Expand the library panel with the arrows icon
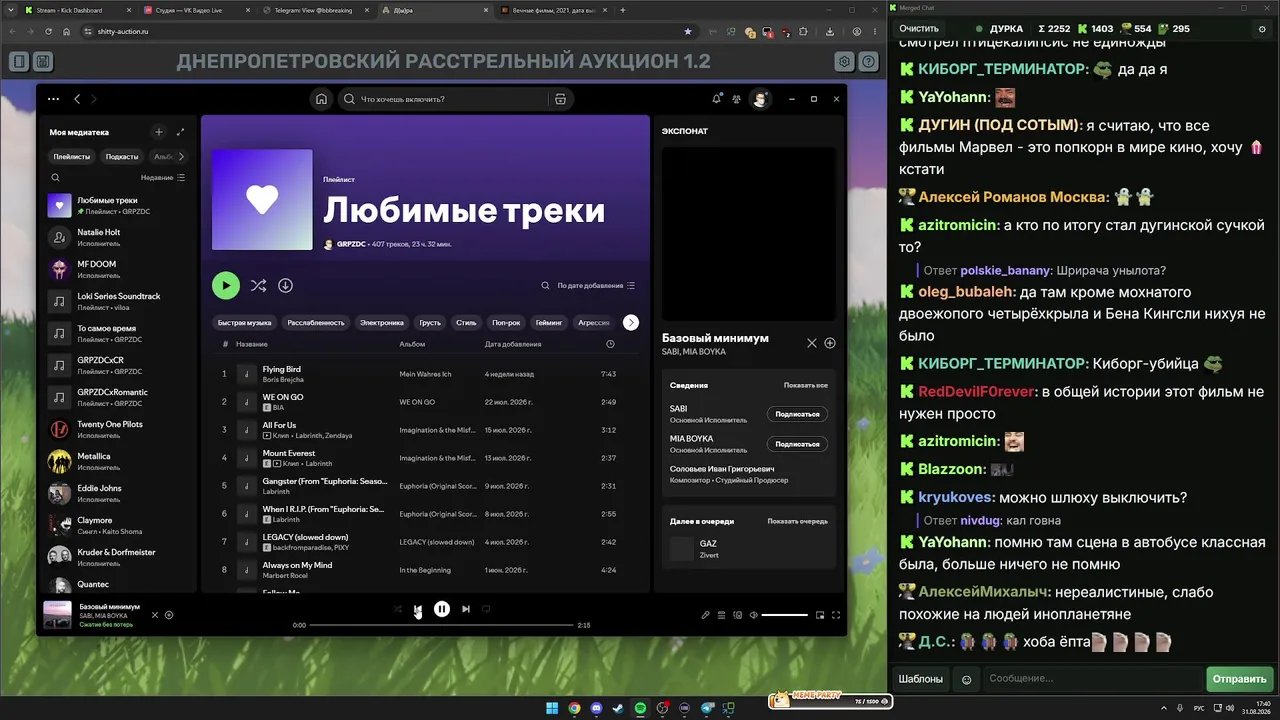This screenshot has height=720, width=1280. (180, 132)
